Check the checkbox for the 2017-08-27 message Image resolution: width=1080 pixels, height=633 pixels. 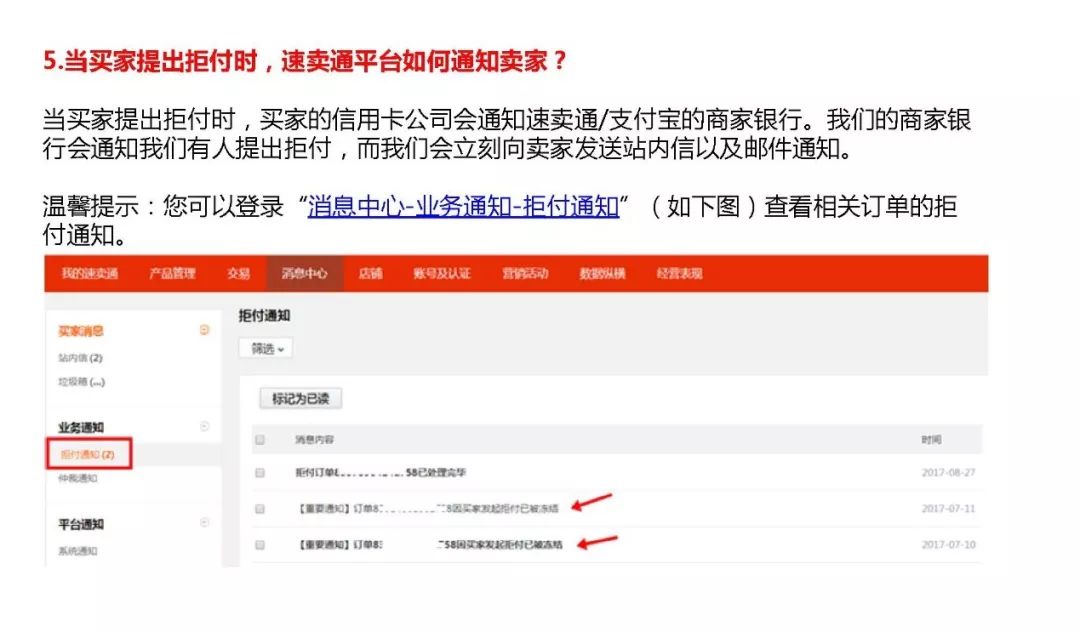(257, 472)
